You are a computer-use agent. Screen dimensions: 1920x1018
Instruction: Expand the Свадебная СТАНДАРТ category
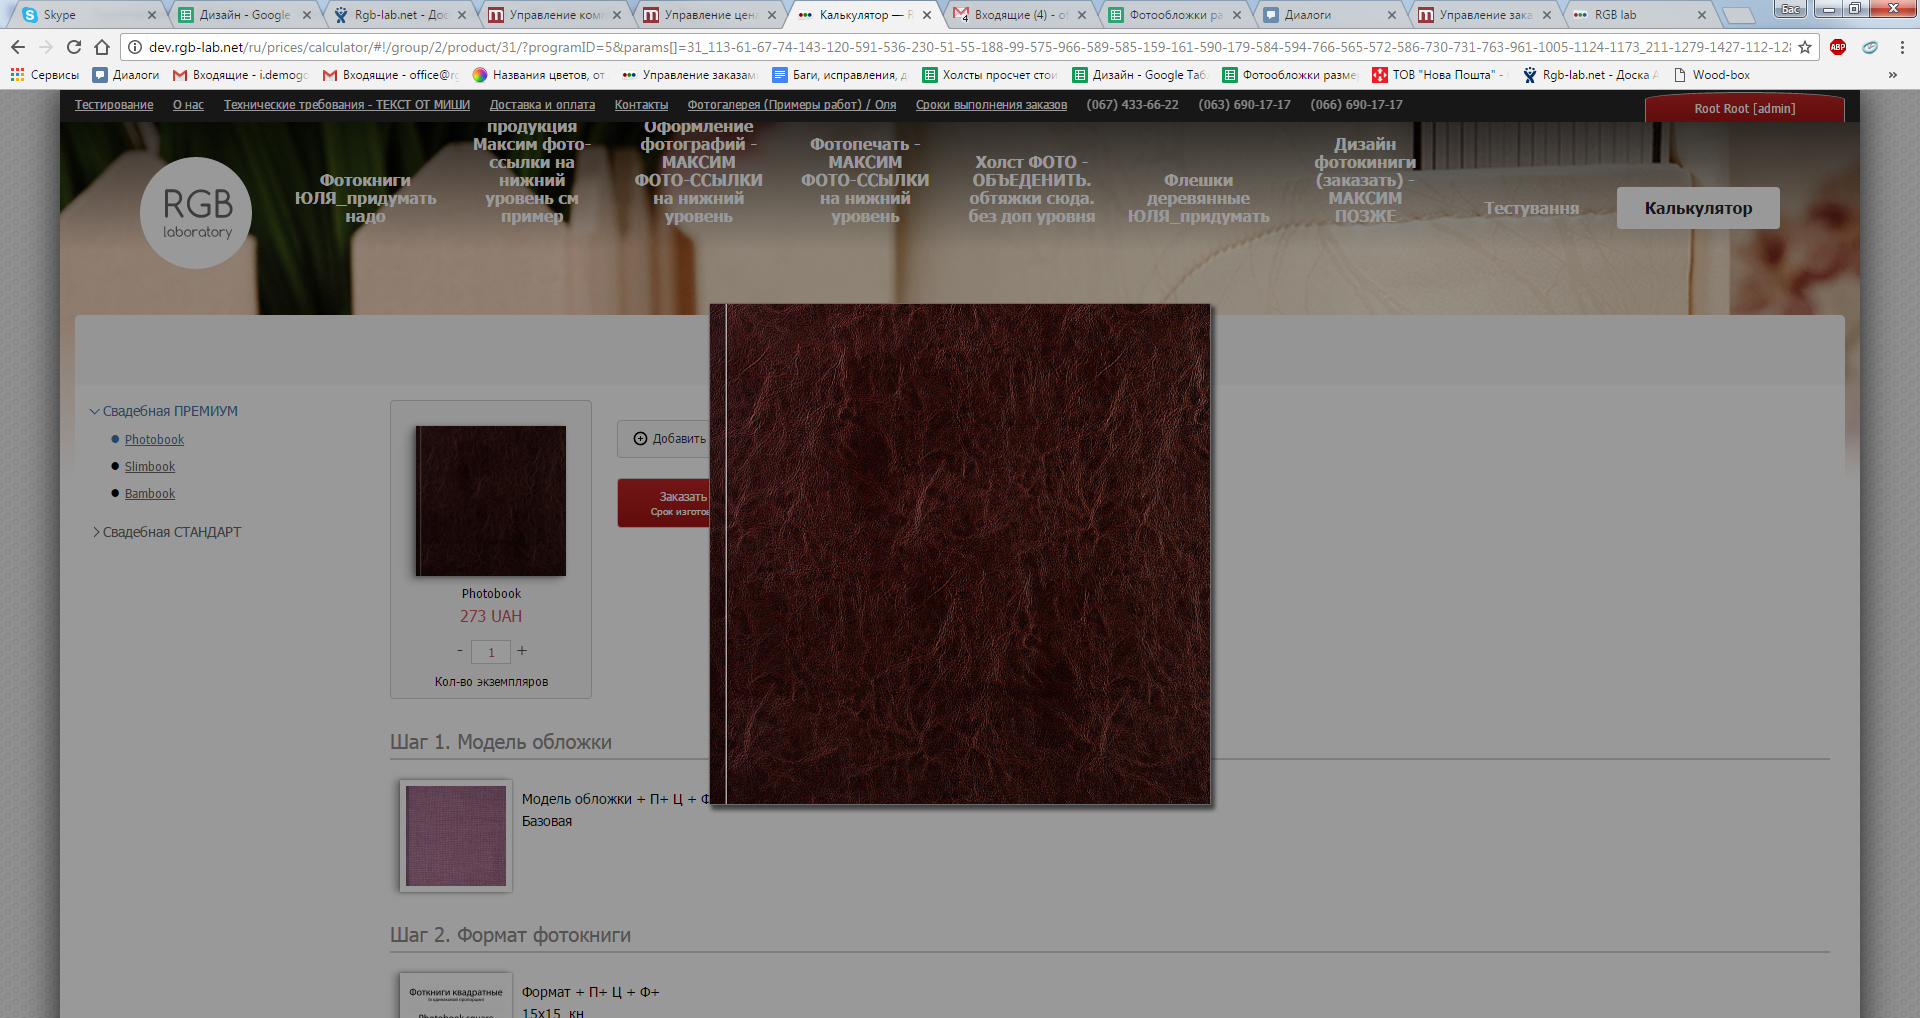(171, 532)
